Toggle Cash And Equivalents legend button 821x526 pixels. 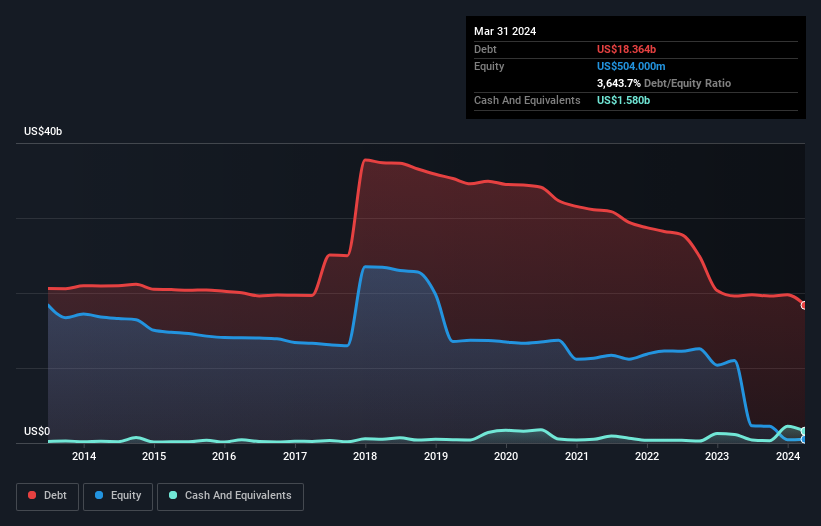[230, 496]
